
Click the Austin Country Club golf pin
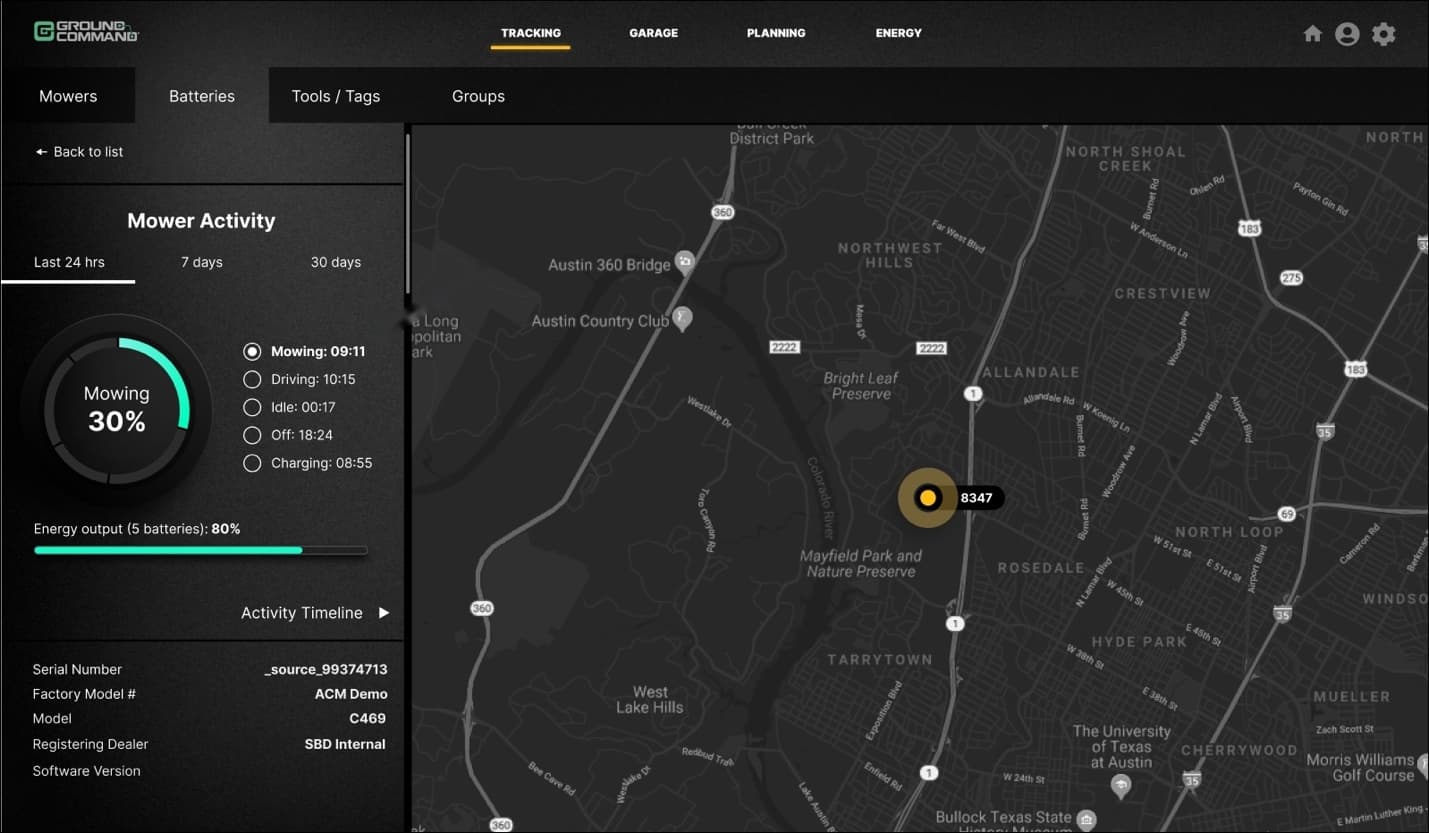click(x=682, y=318)
